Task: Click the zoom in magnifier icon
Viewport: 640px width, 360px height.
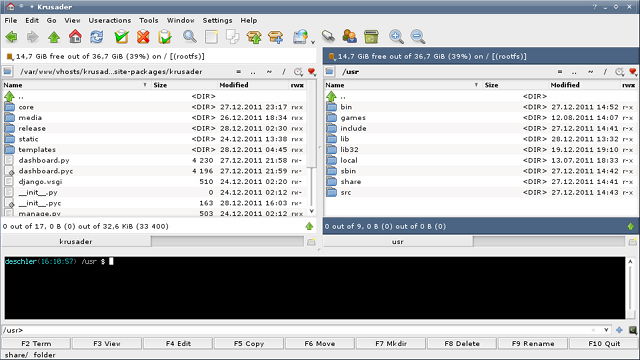Action: (396, 37)
